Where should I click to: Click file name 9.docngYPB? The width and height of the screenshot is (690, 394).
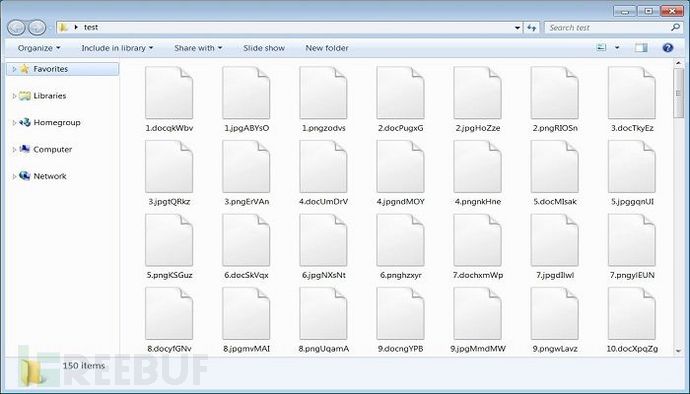pos(400,349)
